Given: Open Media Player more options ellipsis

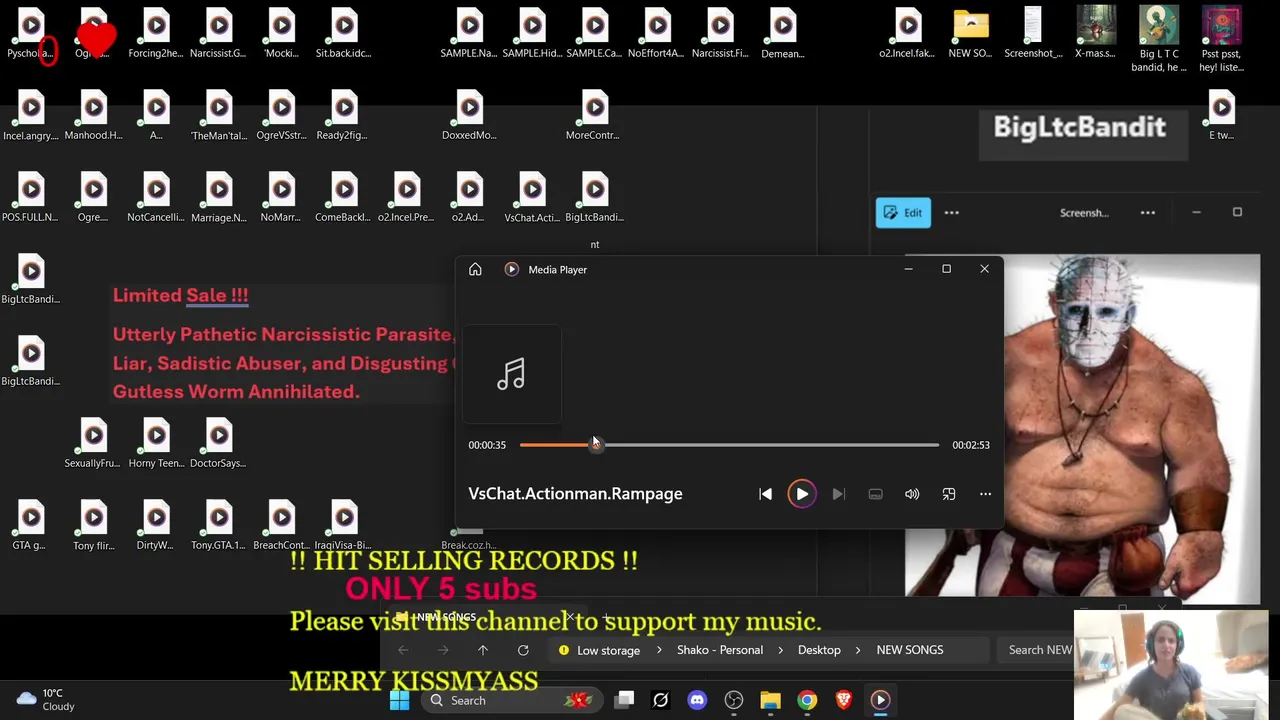Looking at the screenshot, I should tap(985, 494).
